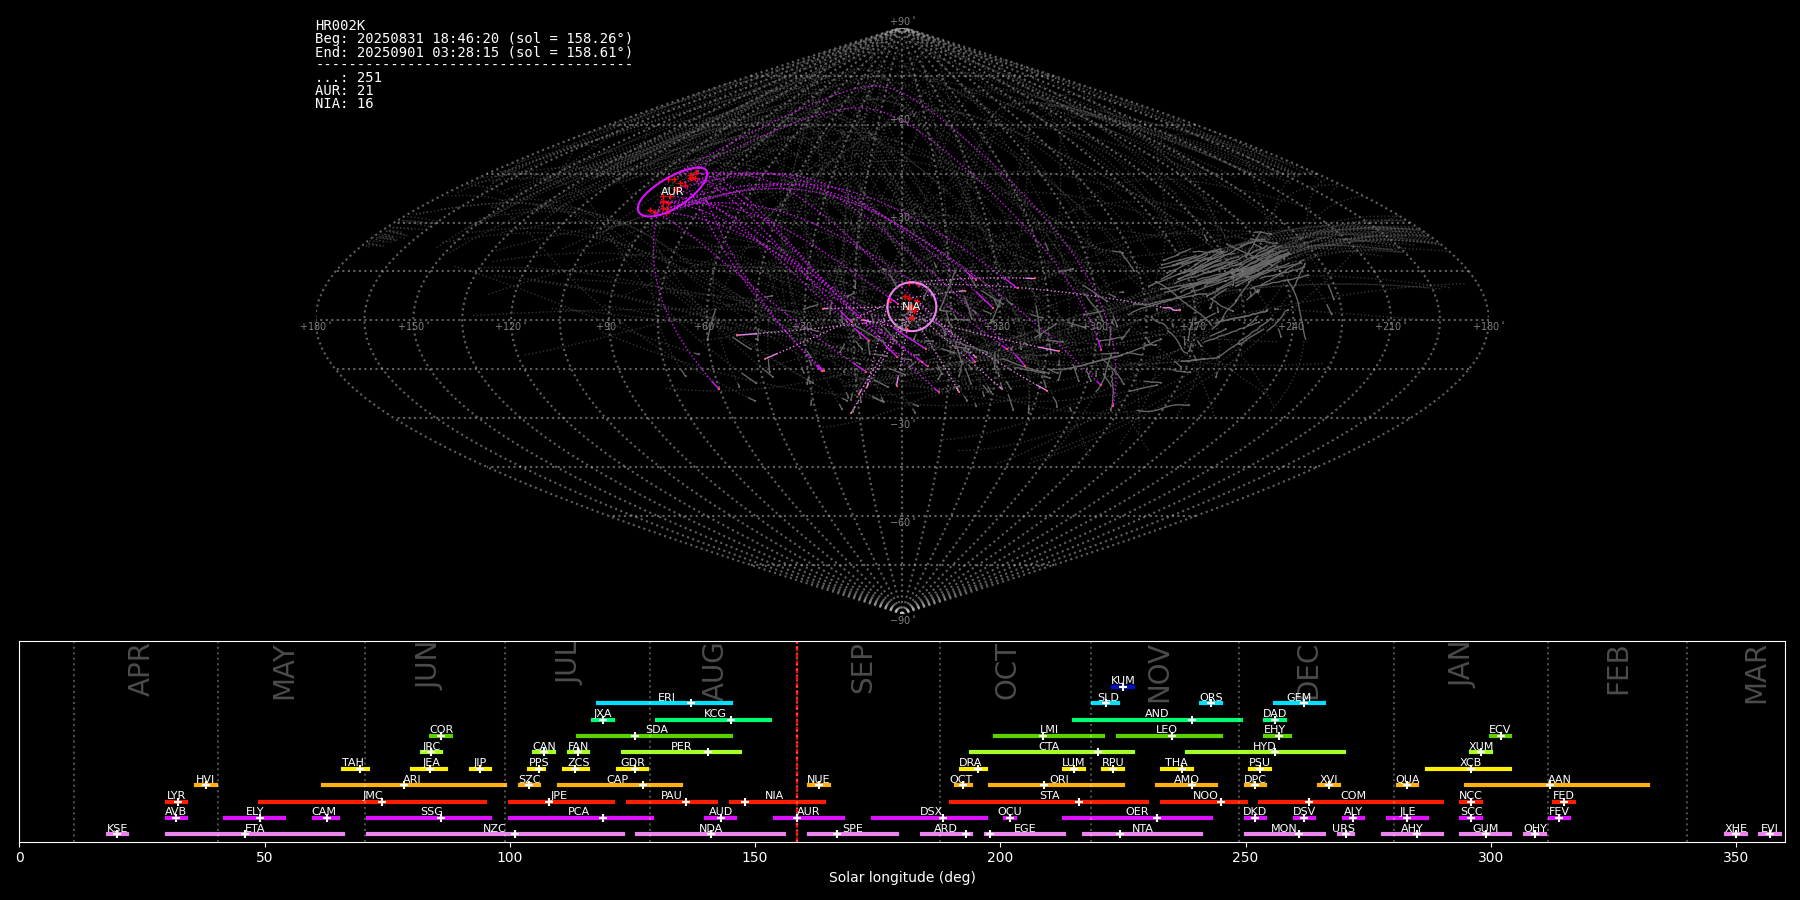Click the 'AUR: 21' count line
Image resolution: width=1800 pixels, height=900 pixels.
click(344, 91)
